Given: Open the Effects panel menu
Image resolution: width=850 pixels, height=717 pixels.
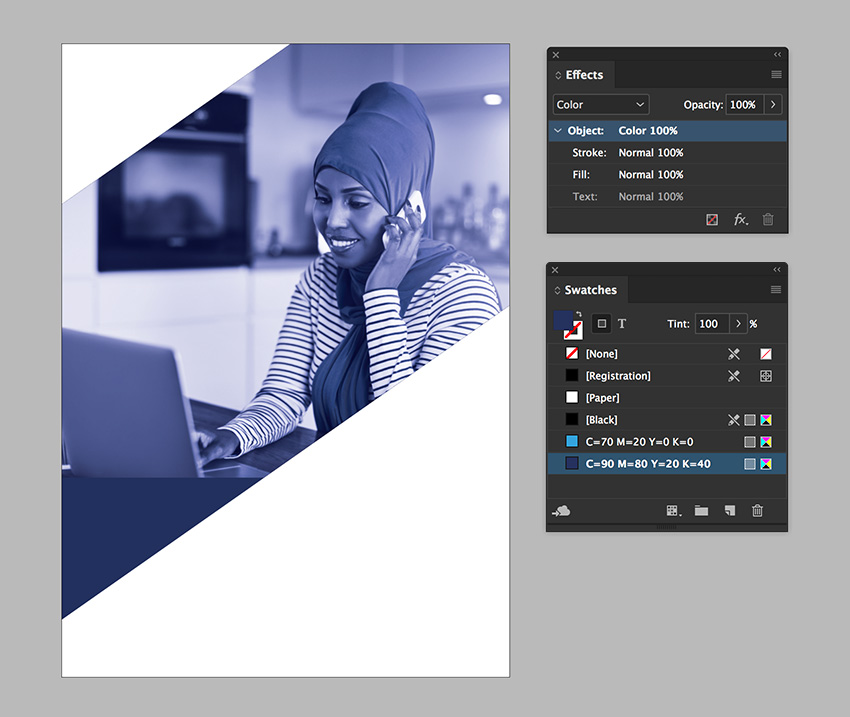Looking at the screenshot, I should click(775, 75).
